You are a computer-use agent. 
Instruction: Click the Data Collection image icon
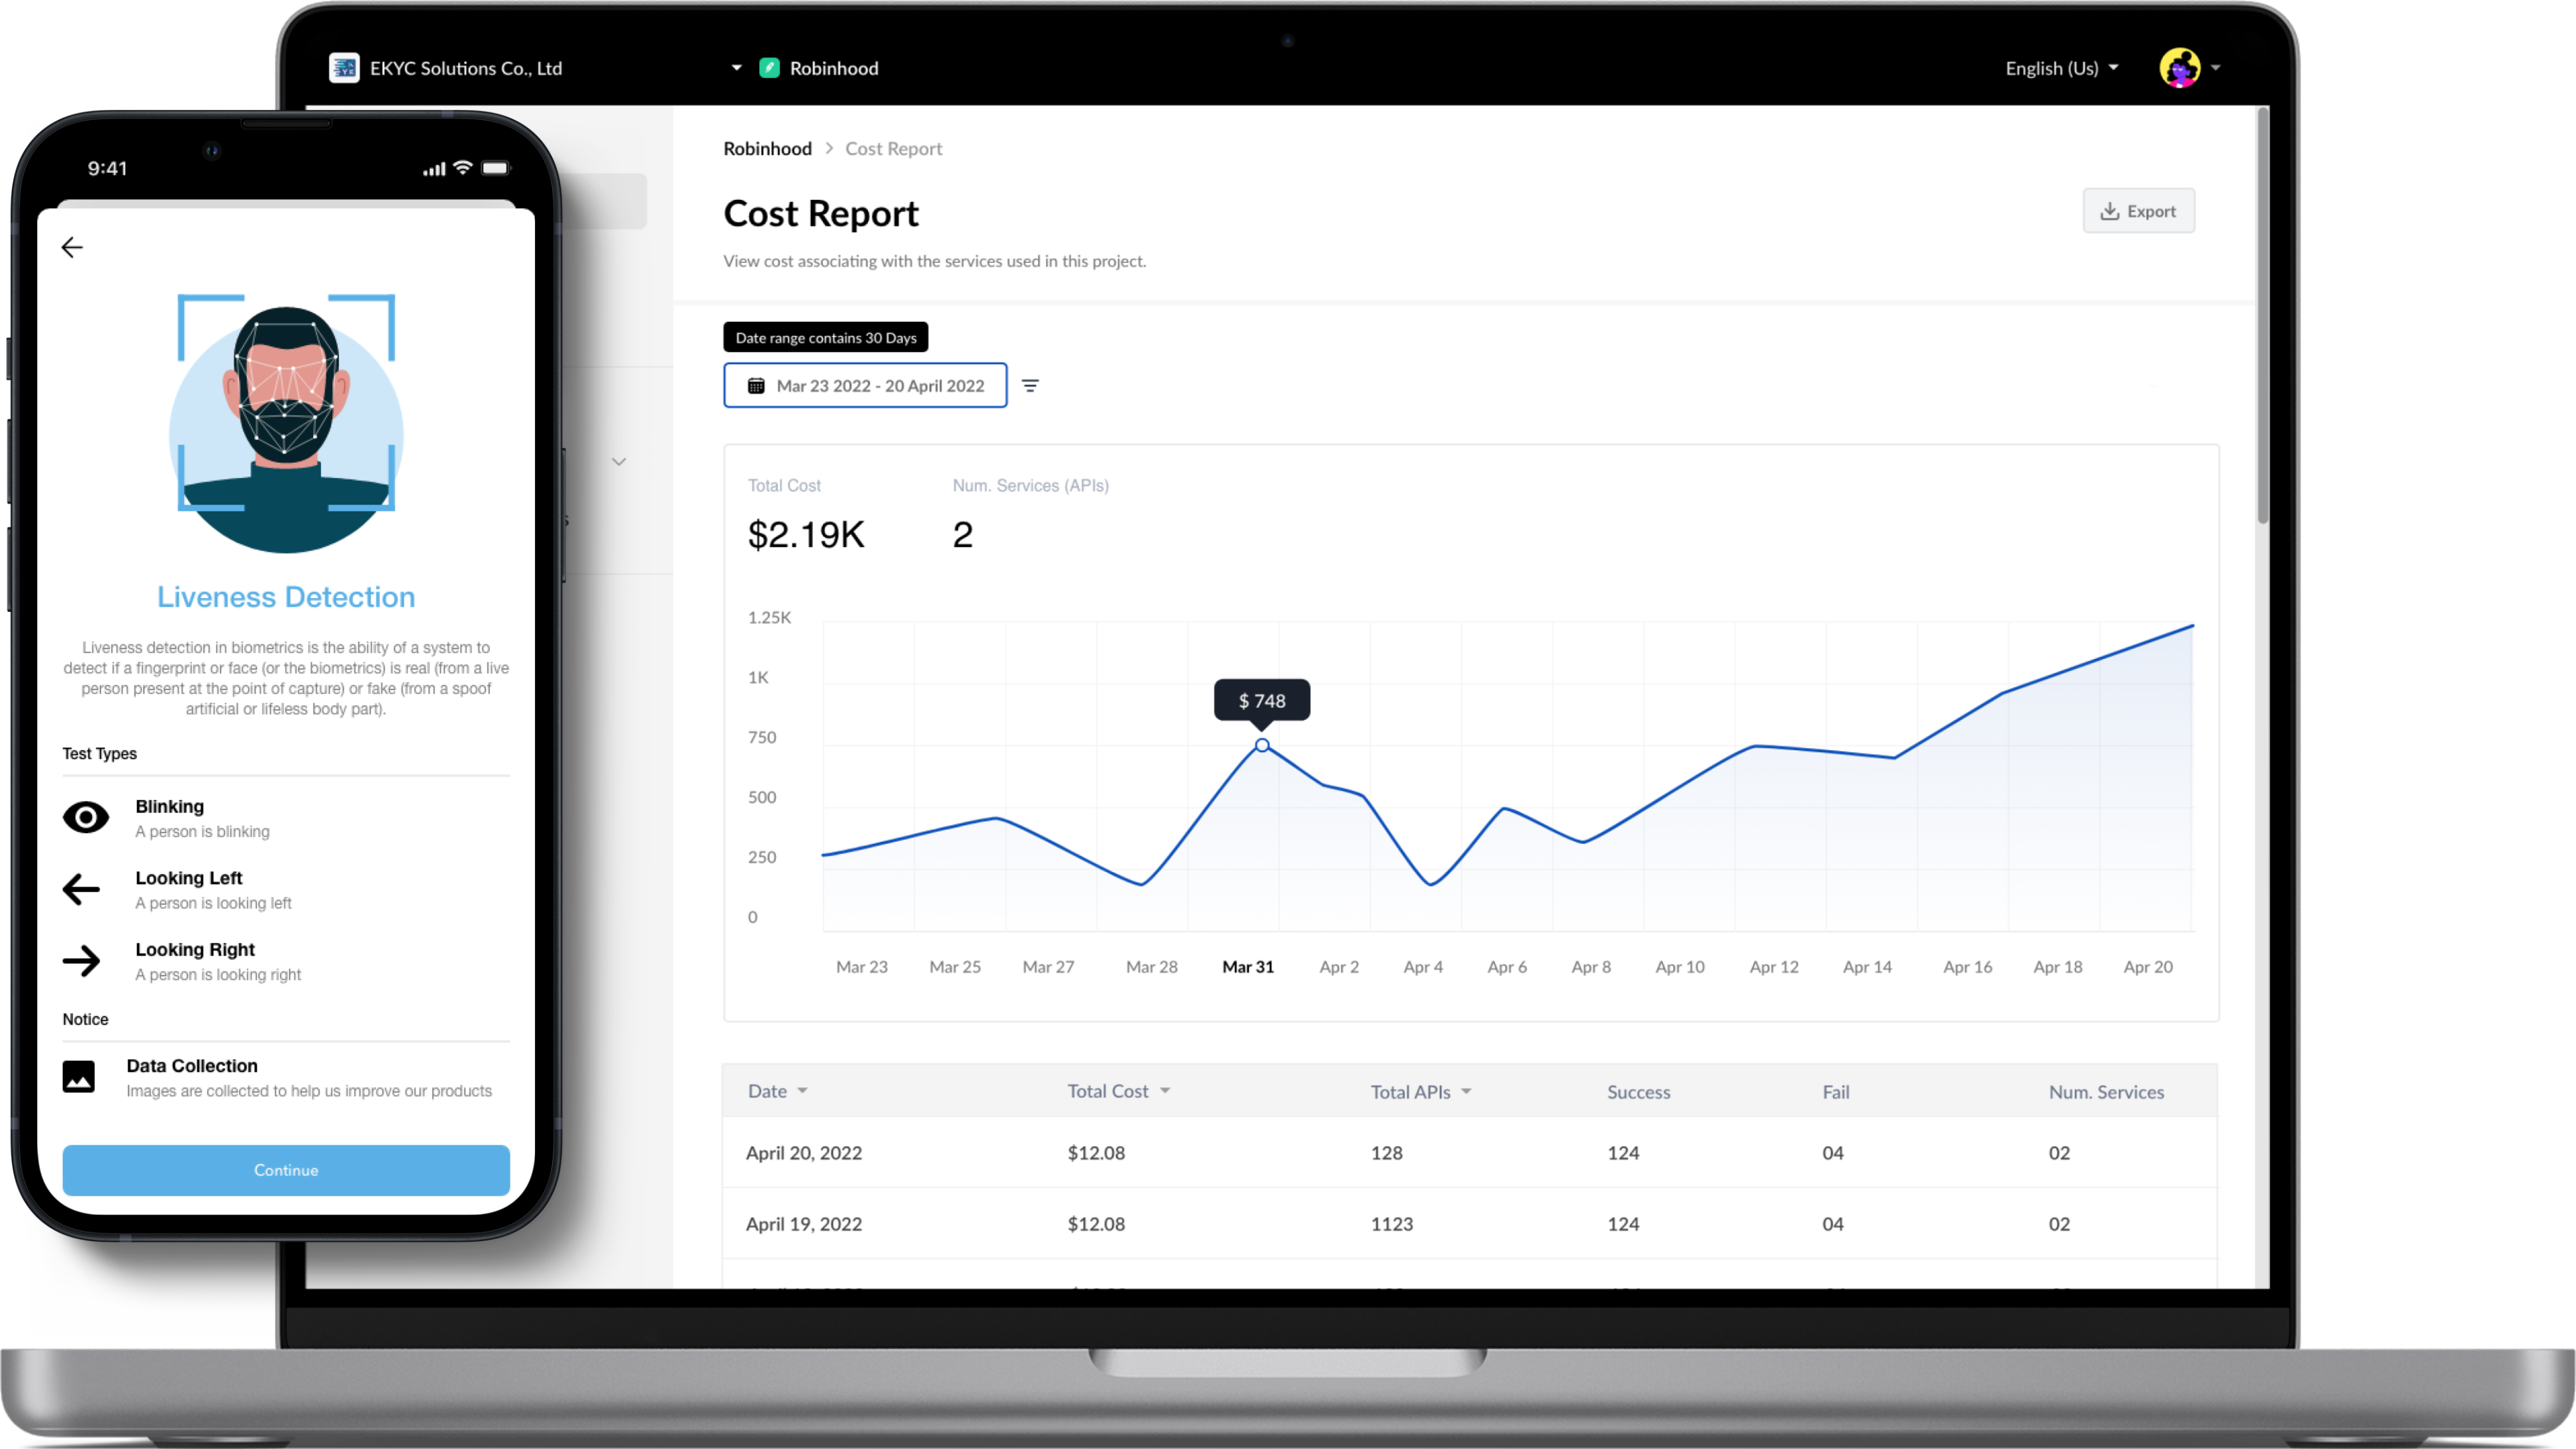(79, 1077)
